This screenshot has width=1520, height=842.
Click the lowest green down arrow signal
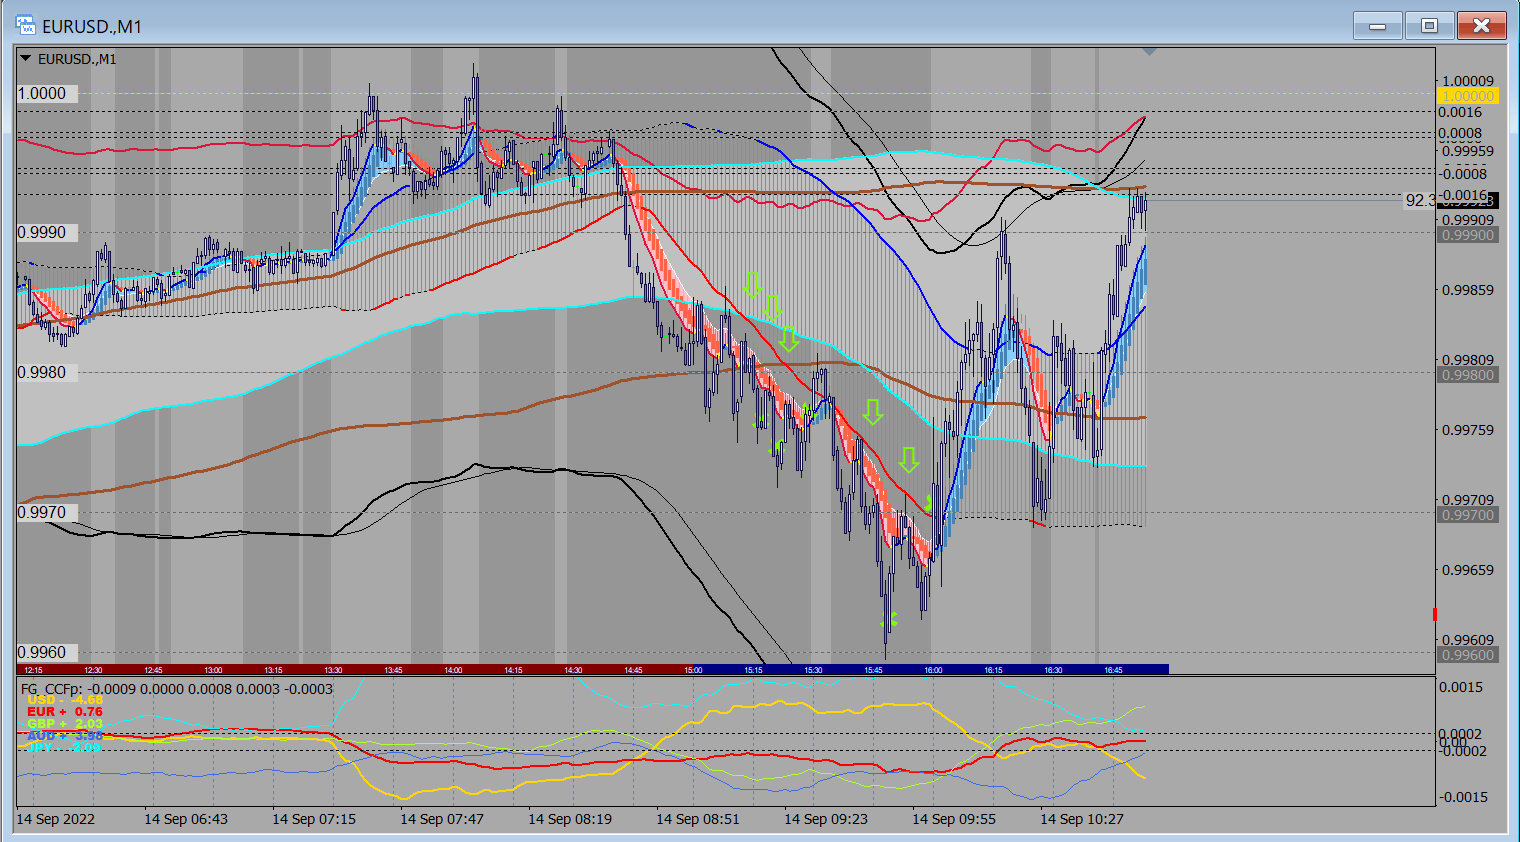(x=908, y=459)
